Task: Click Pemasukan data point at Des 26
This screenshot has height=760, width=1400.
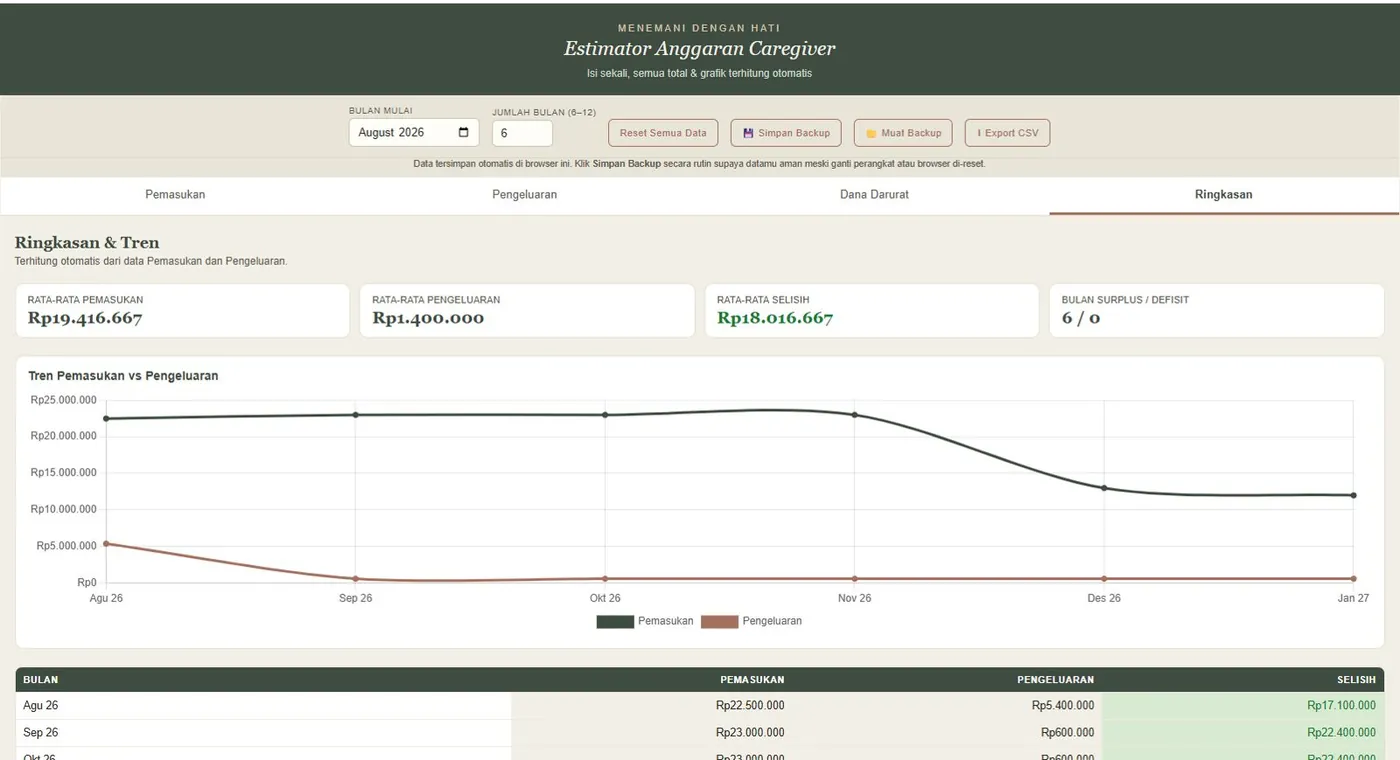Action: (x=1104, y=488)
